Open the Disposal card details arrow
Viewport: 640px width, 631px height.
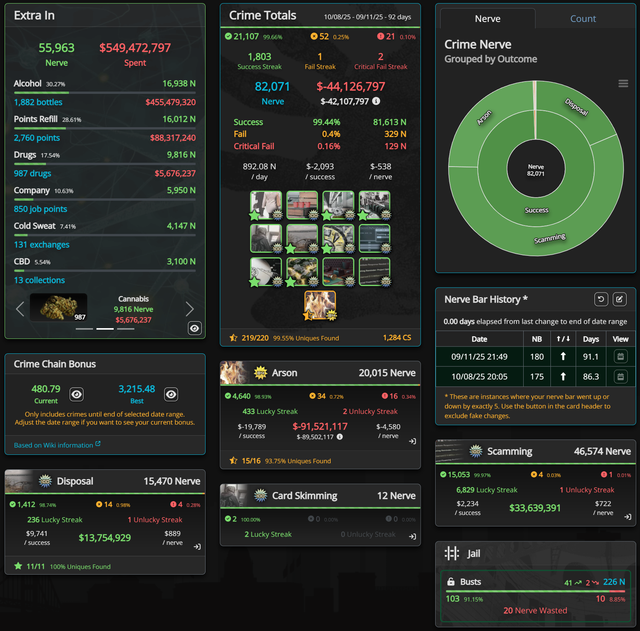pos(197,546)
